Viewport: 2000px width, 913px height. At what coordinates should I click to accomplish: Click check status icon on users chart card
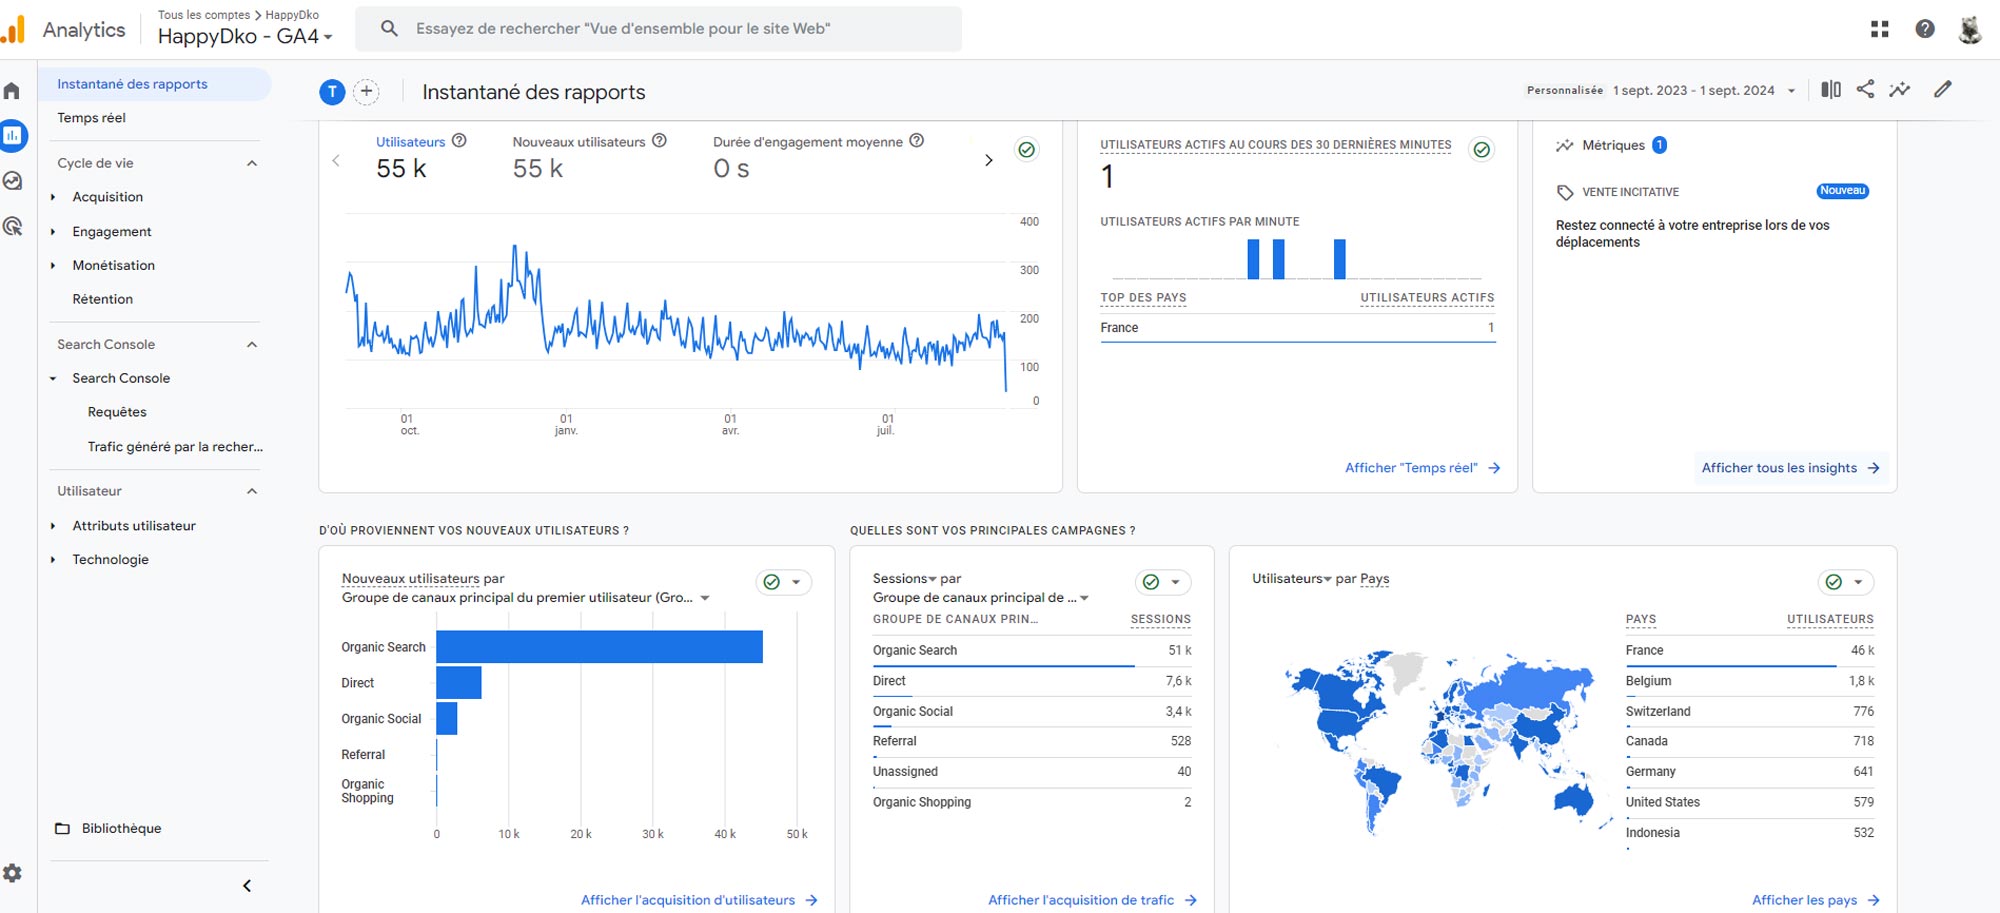tap(1026, 150)
